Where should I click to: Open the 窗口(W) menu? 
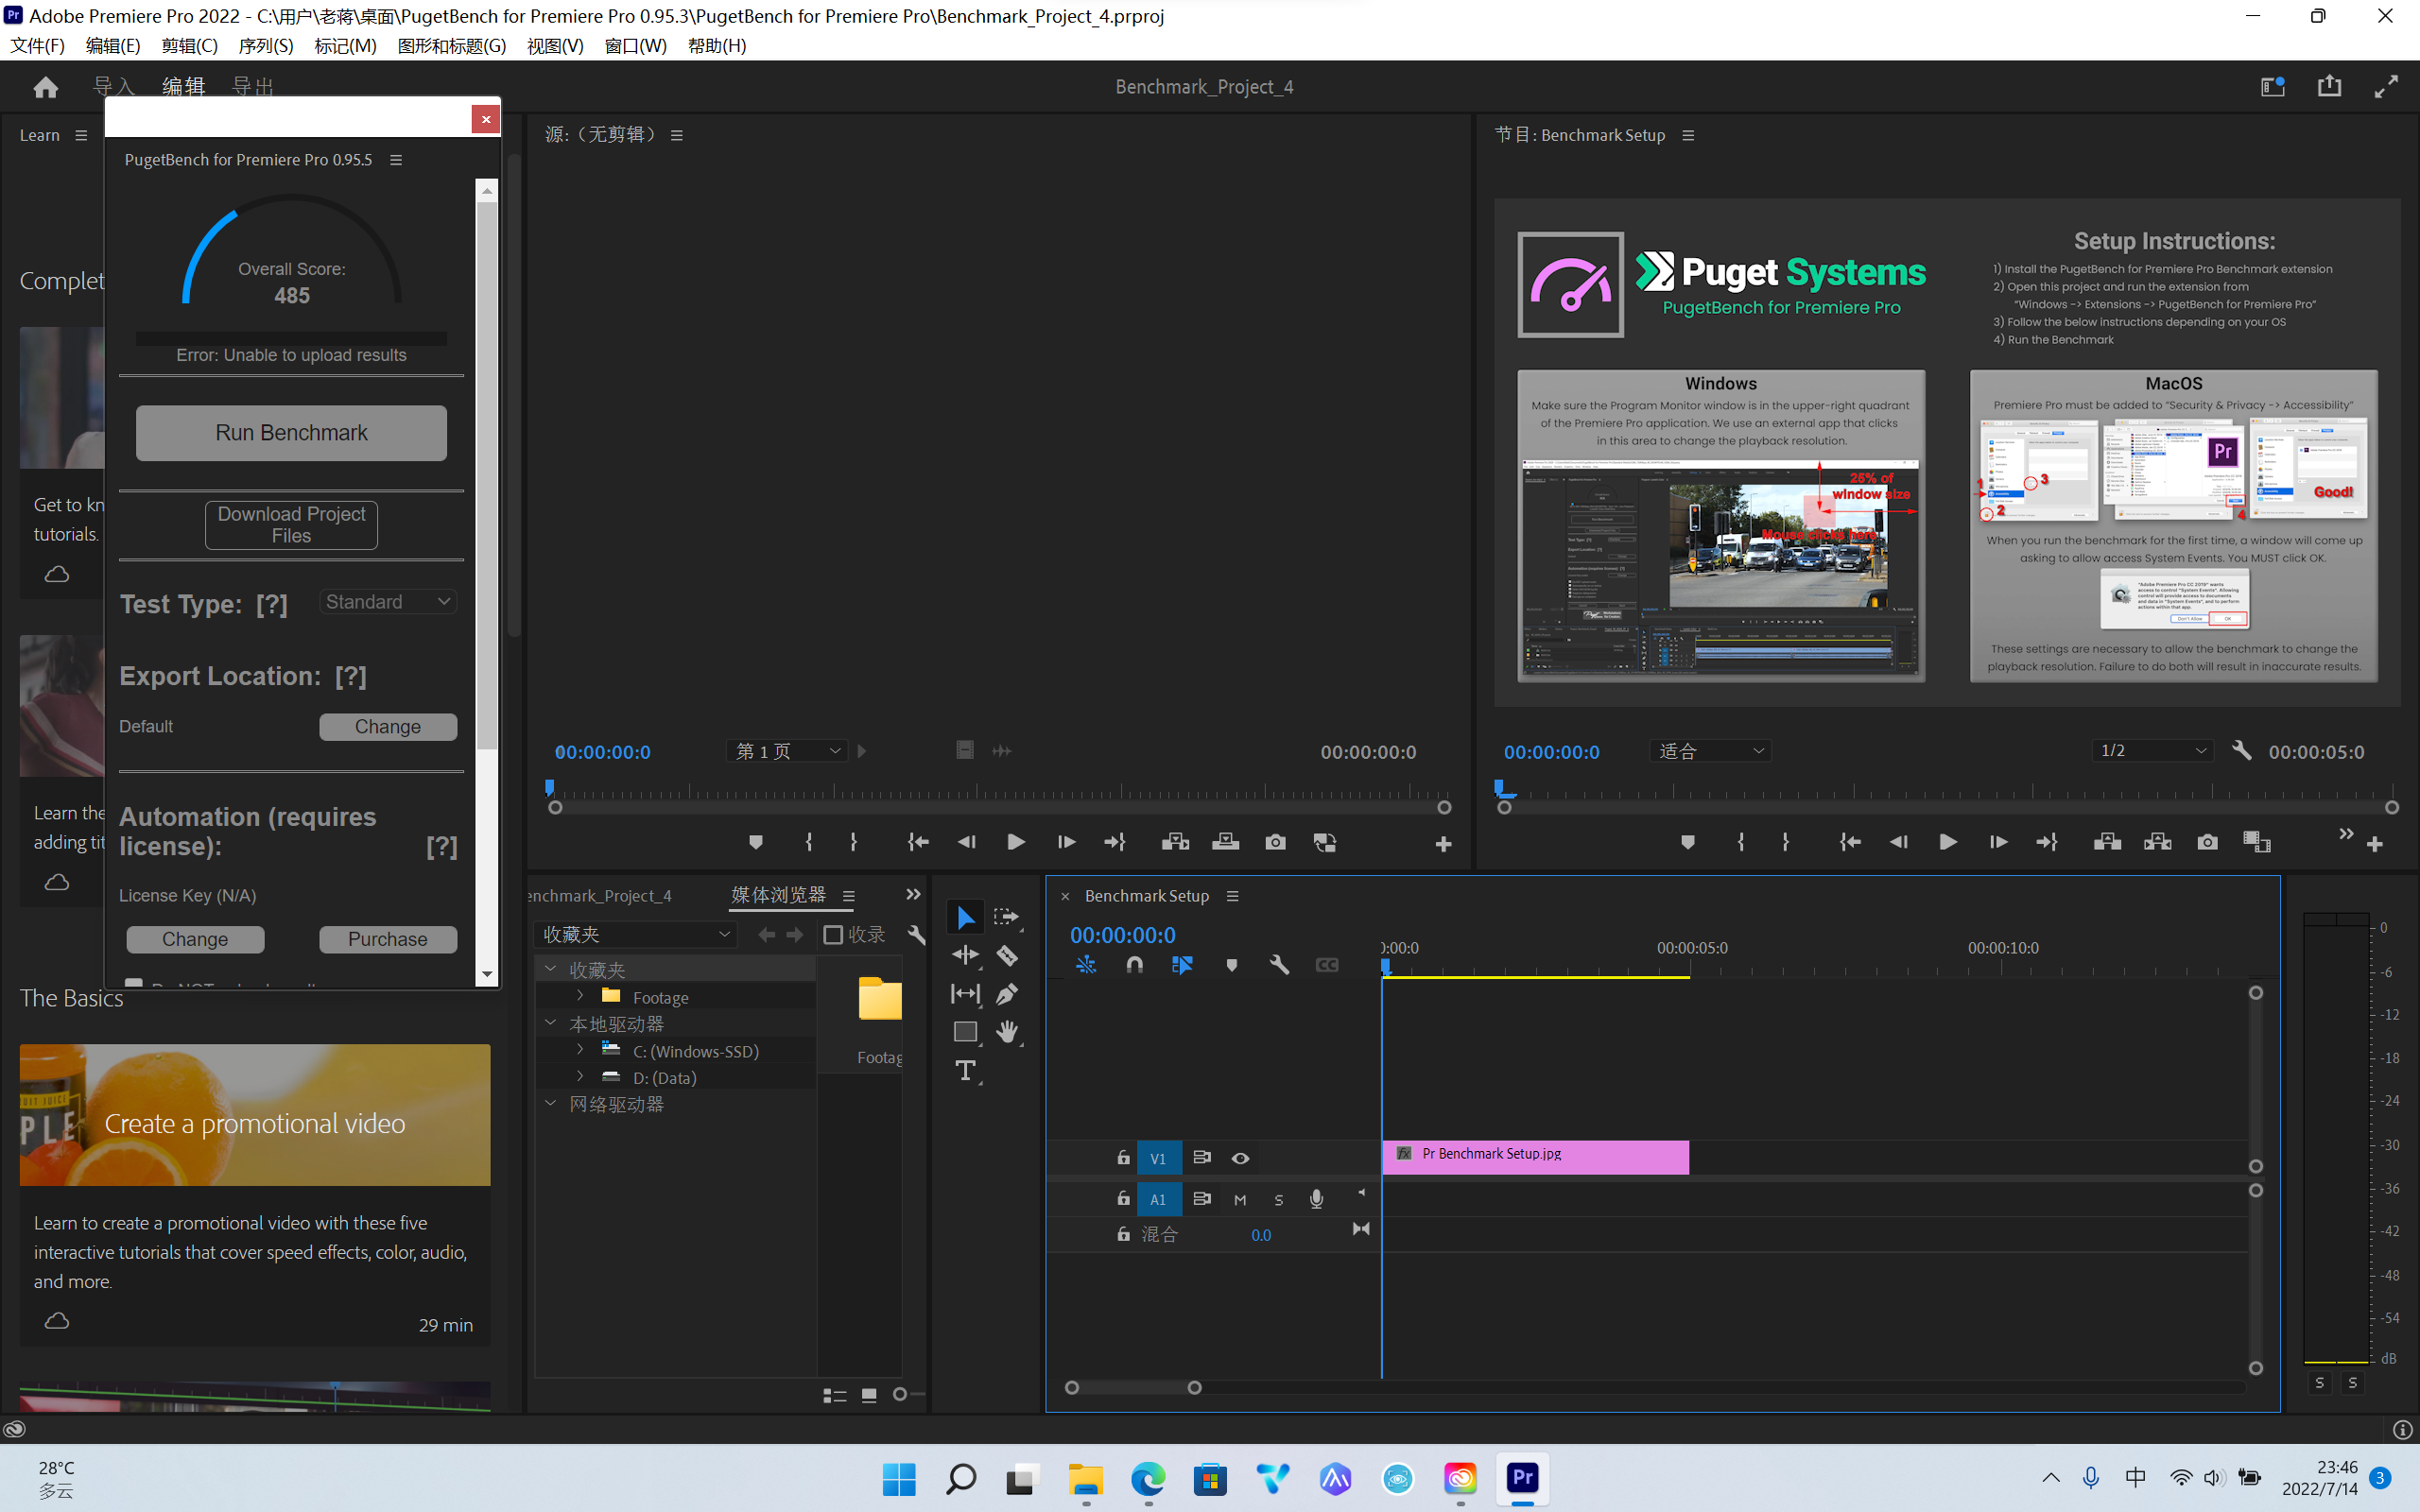(x=636, y=46)
